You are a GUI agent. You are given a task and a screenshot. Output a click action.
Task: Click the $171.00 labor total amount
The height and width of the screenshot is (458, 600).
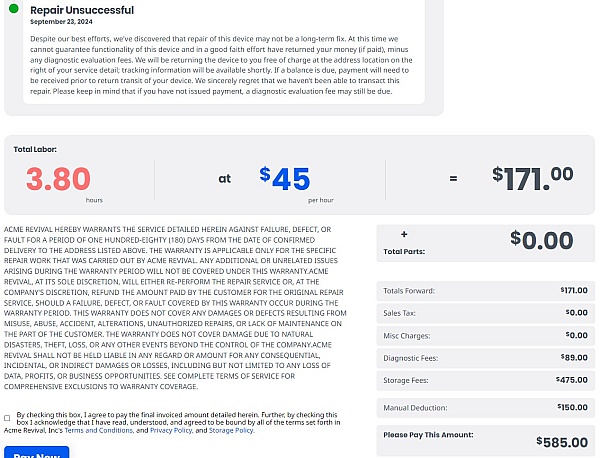tap(532, 178)
